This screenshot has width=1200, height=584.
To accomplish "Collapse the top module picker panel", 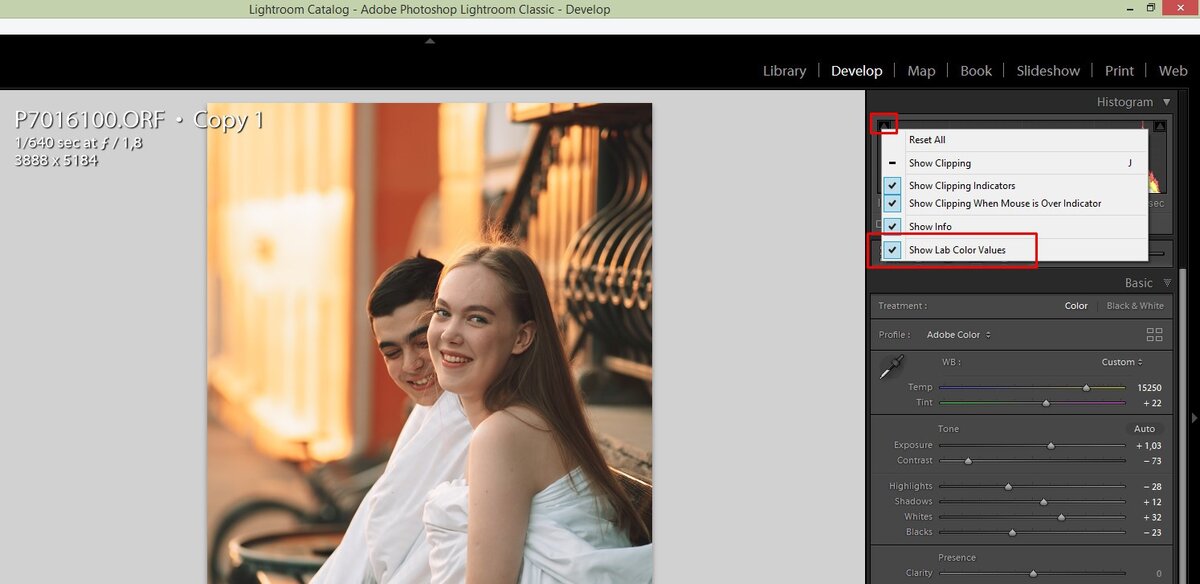I will point(430,41).
